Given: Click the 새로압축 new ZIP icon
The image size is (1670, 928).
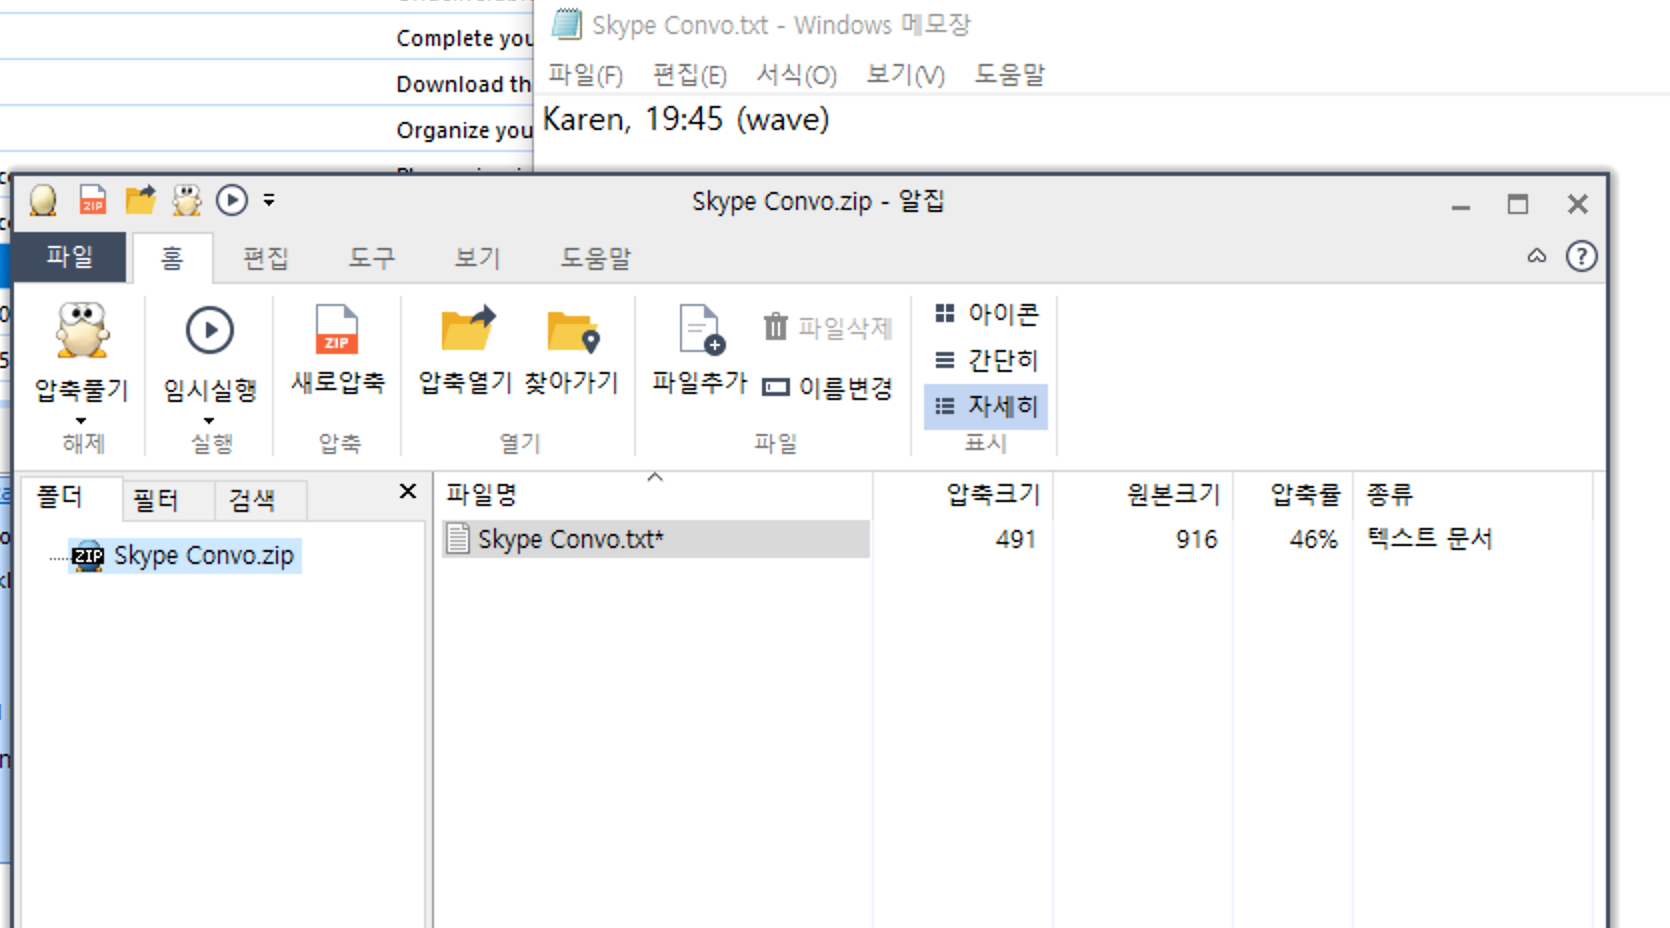Looking at the screenshot, I should coord(337,330).
